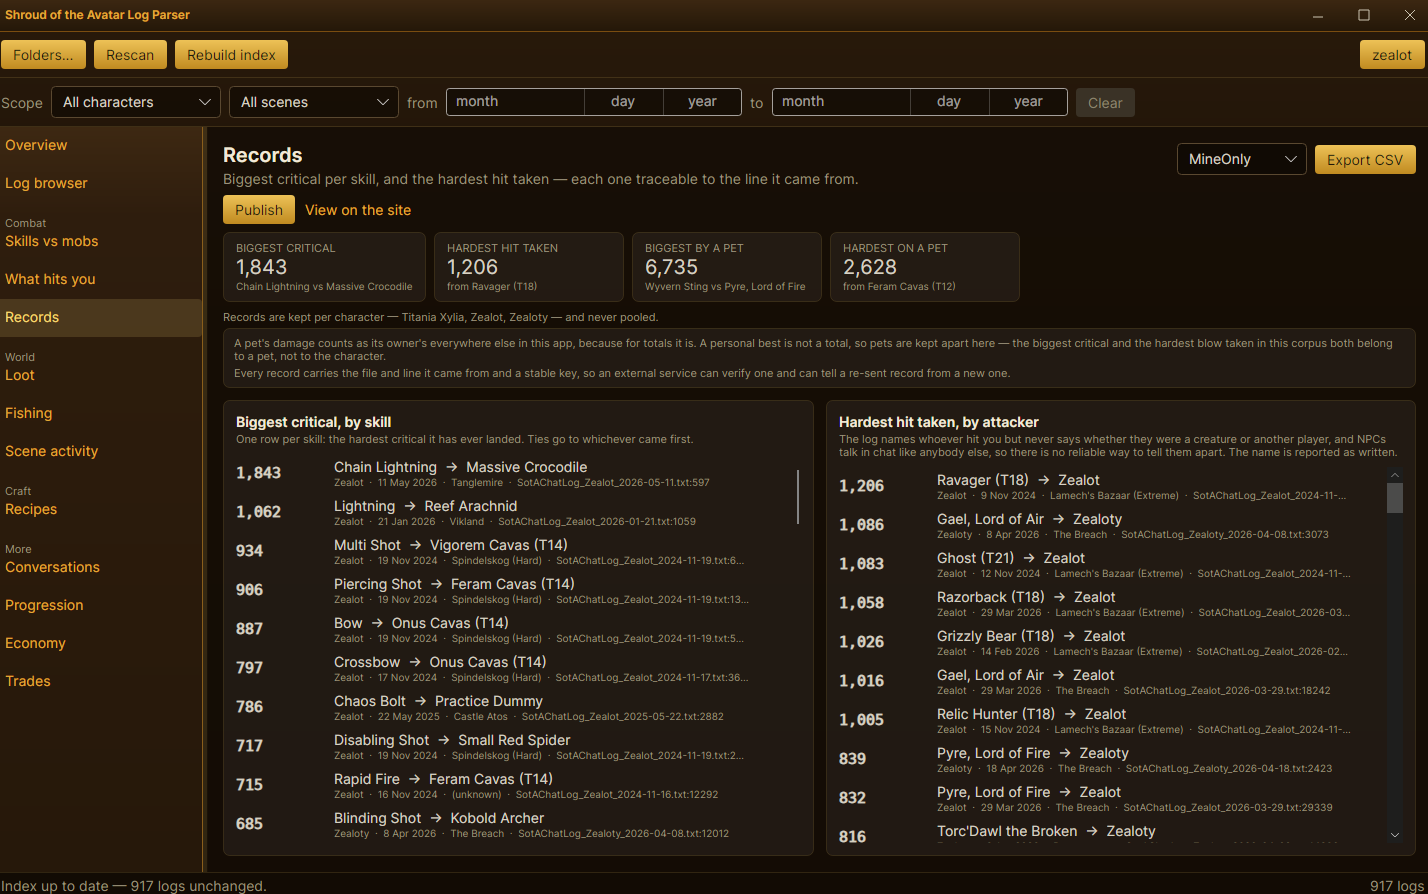Open the zealot account button

(1391, 55)
